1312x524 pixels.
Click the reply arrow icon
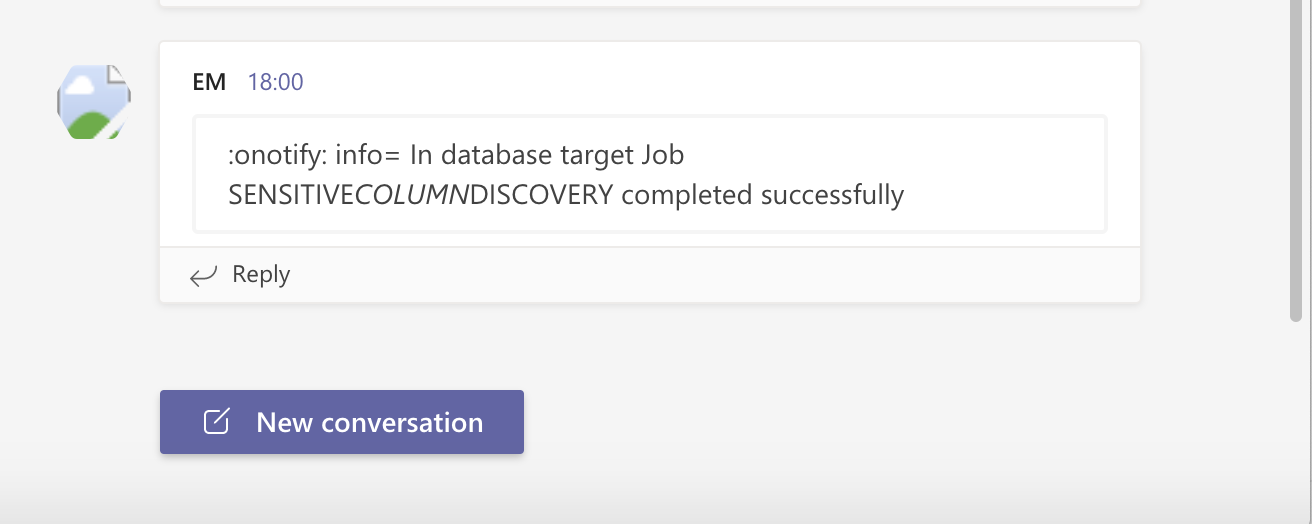[204, 276]
